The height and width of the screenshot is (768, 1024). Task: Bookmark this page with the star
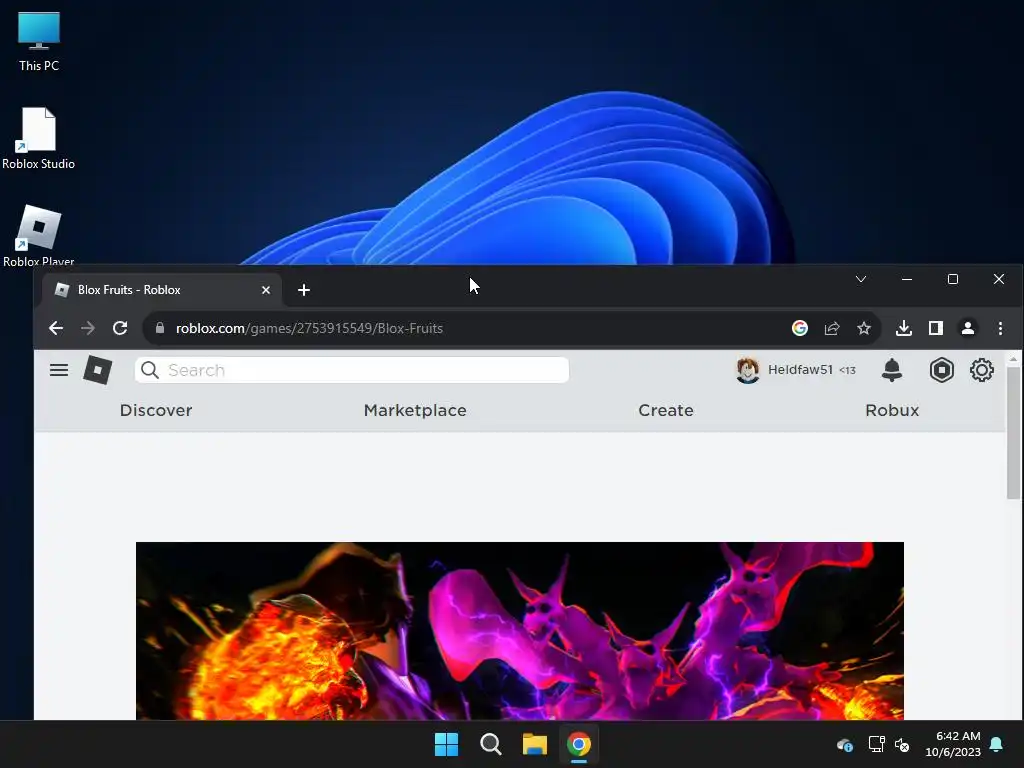pyautogui.click(x=864, y=328)
